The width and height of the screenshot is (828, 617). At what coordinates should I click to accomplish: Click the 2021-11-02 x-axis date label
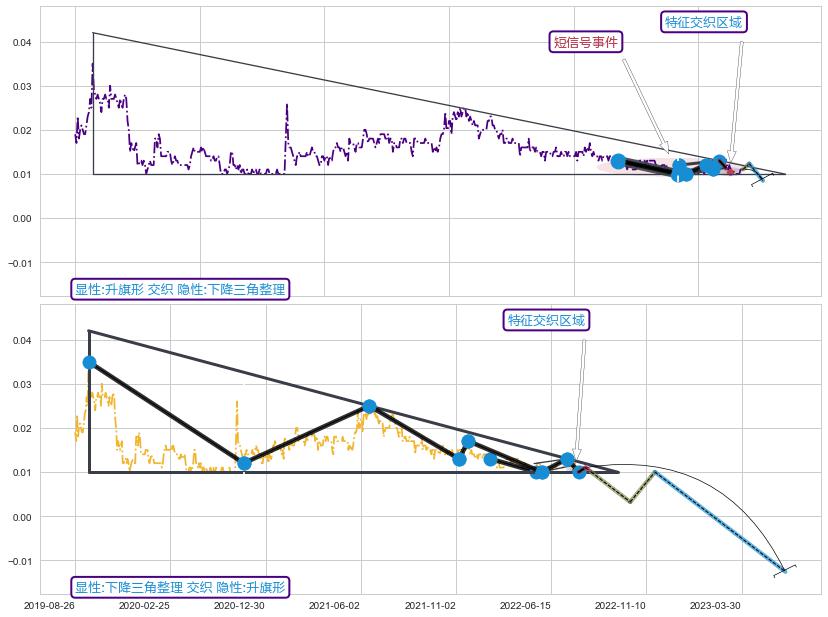(430, 605)
